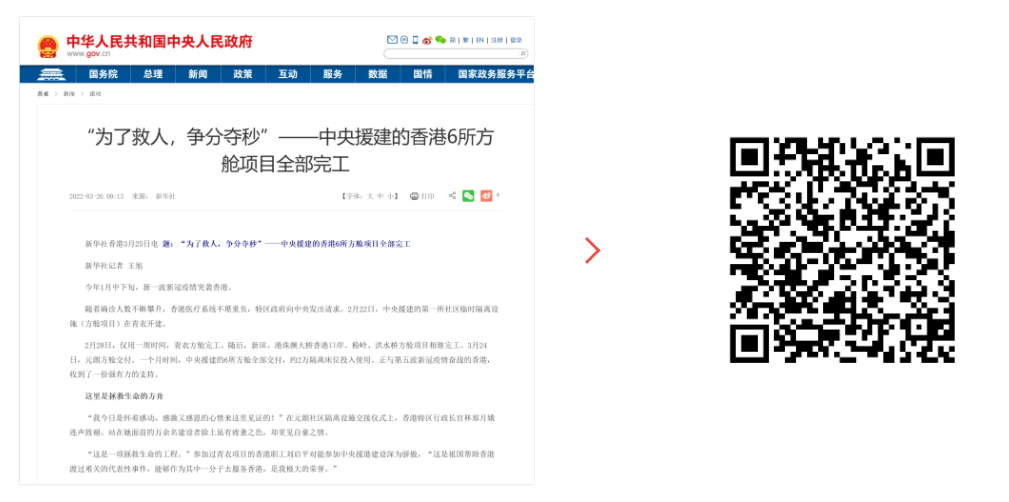The width and height of the screenshot is (1009, 502).
Task: Click the Weibo icon in page header
Action: (x=427, y=40)
